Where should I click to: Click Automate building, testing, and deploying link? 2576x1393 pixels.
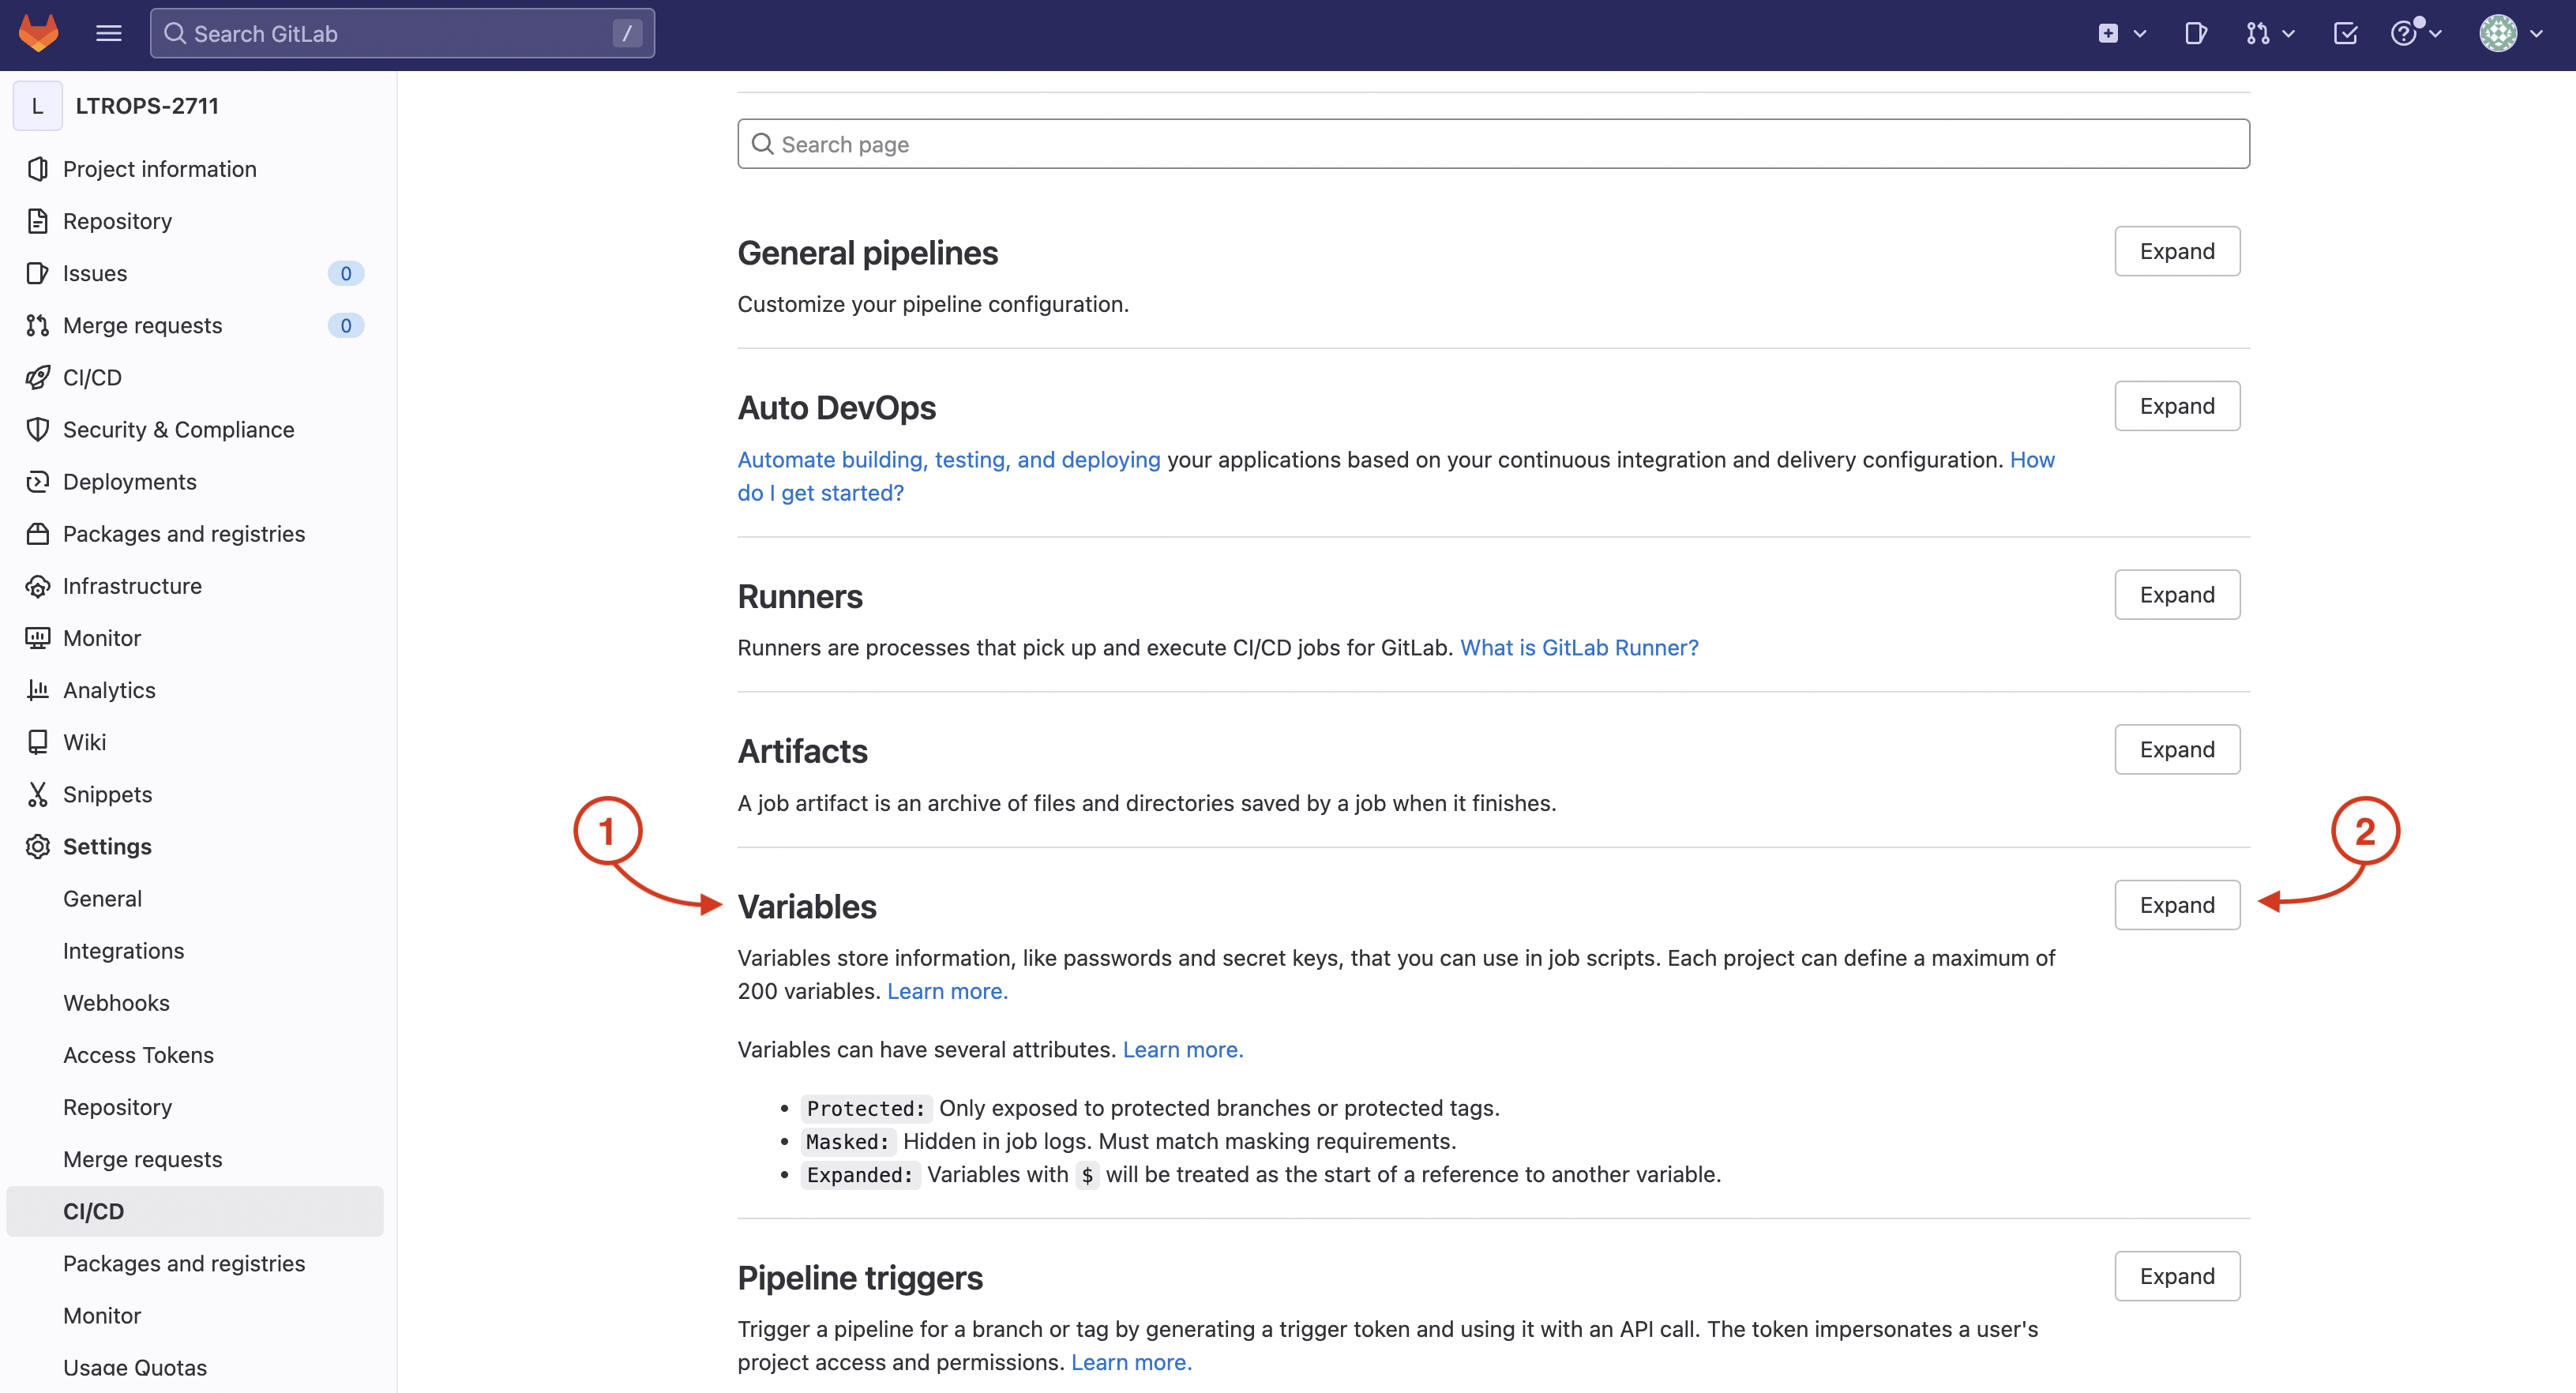pyautogui.click(x=948, y=460)
